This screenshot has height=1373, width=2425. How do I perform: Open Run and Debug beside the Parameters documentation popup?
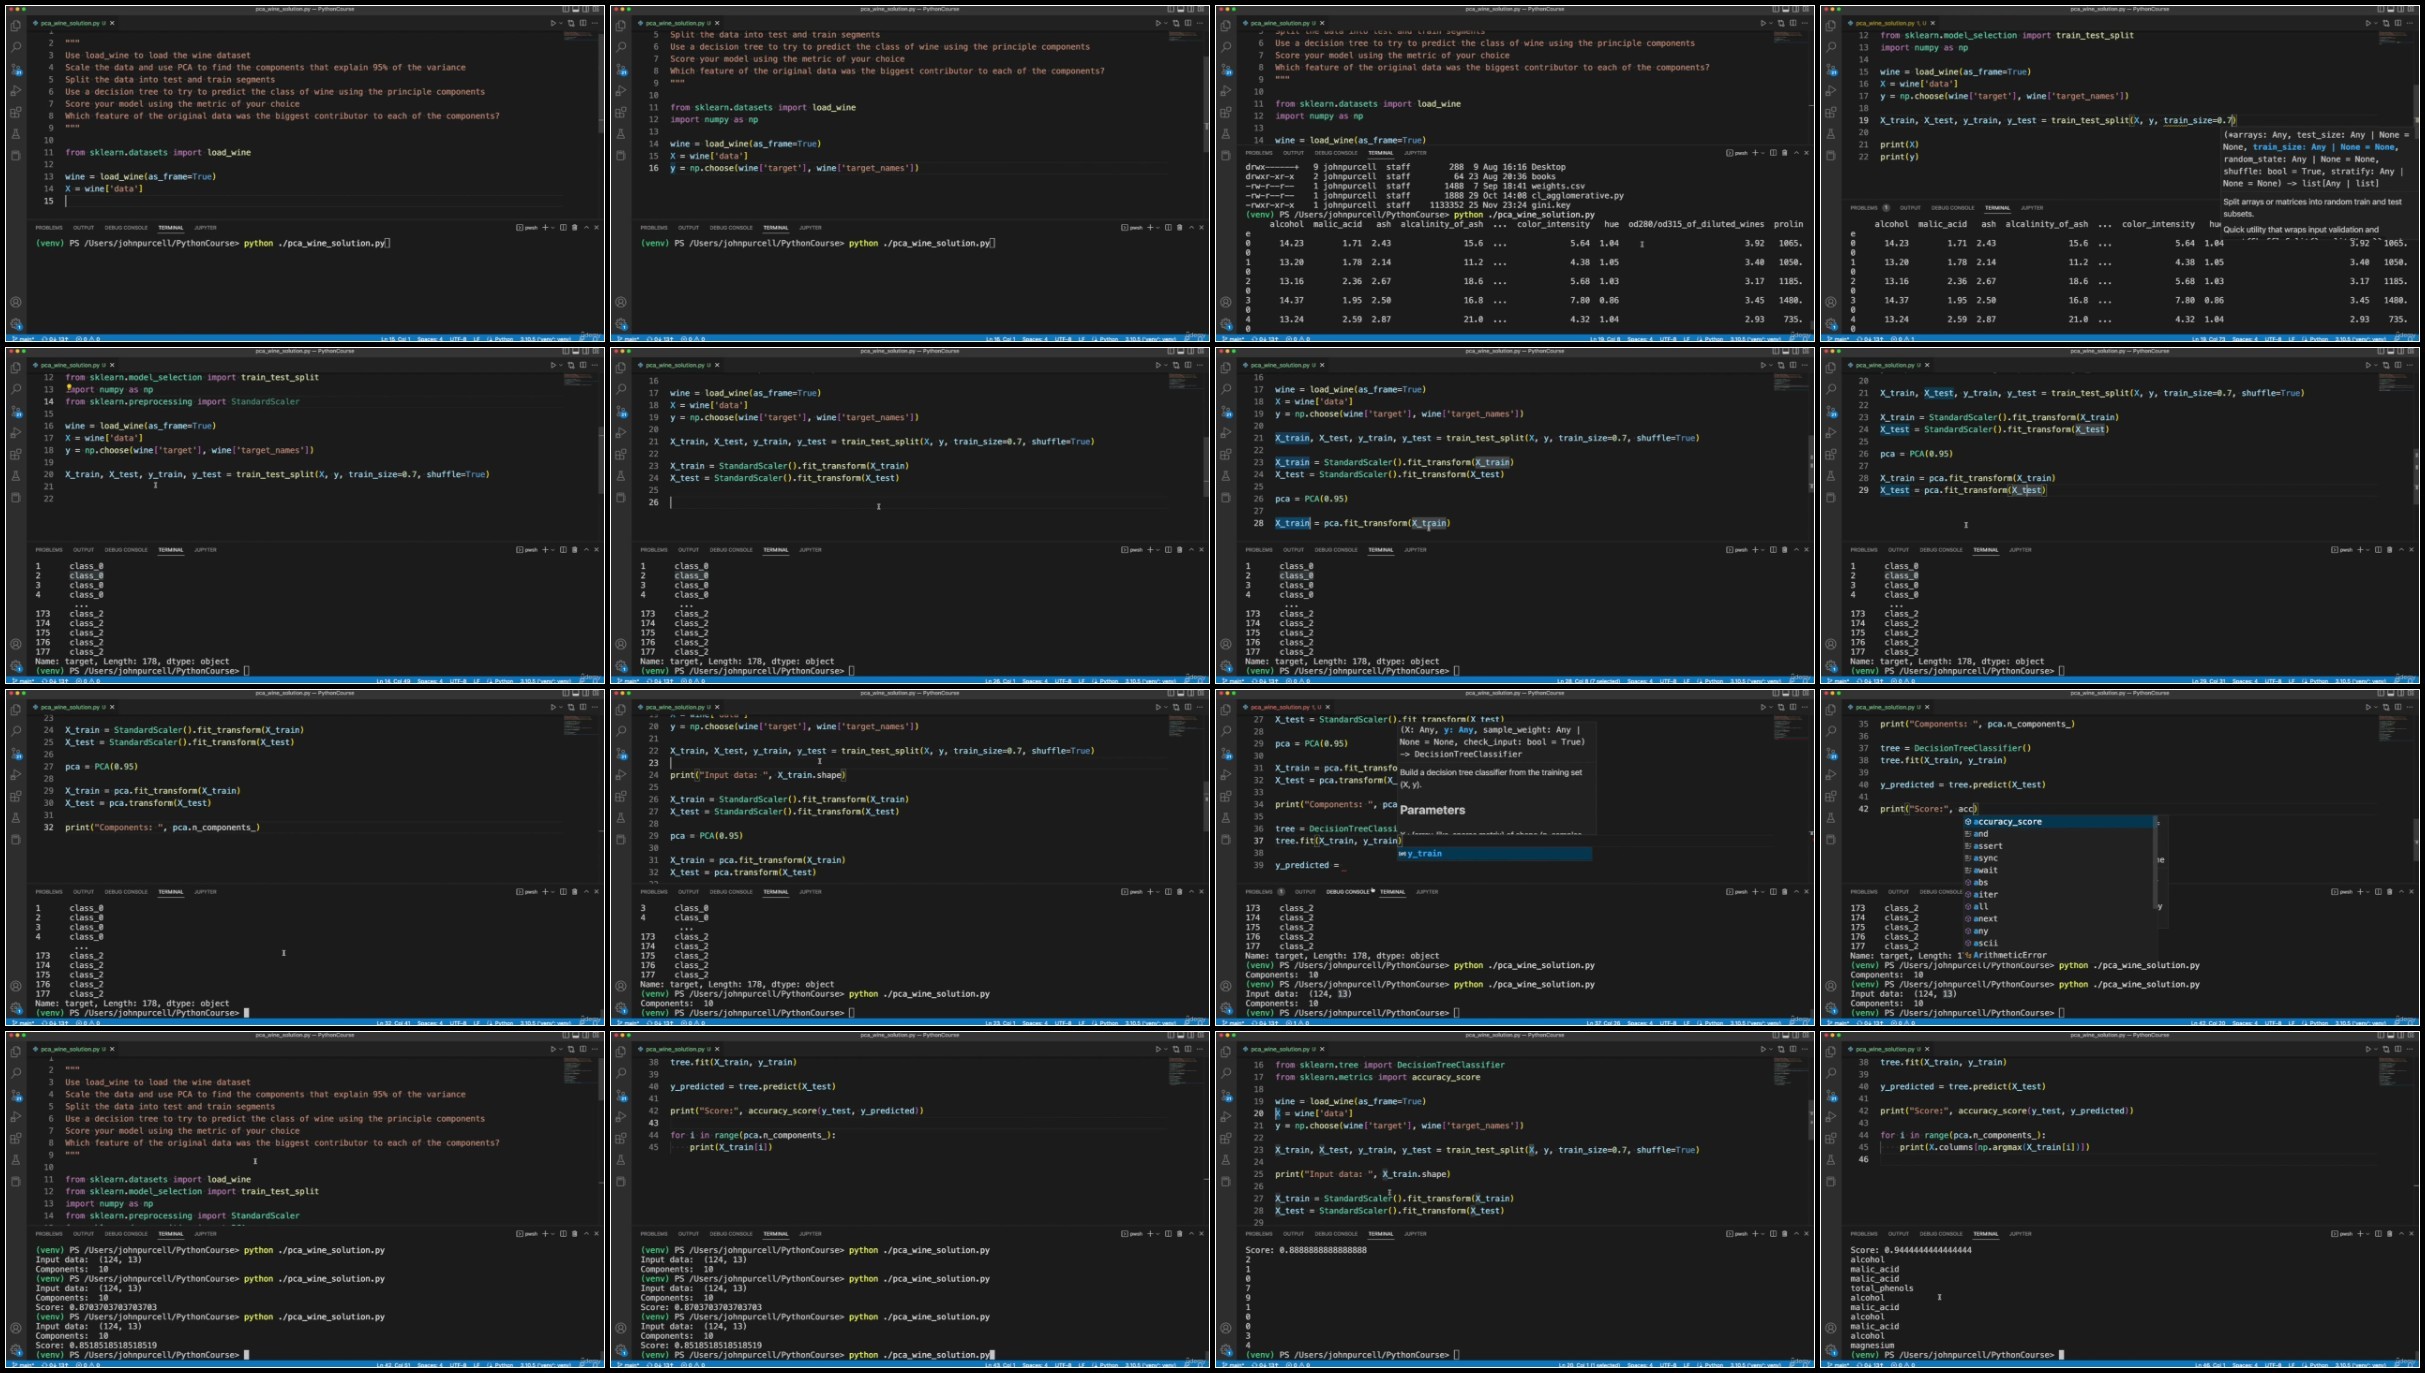(x=1226, y=775)
